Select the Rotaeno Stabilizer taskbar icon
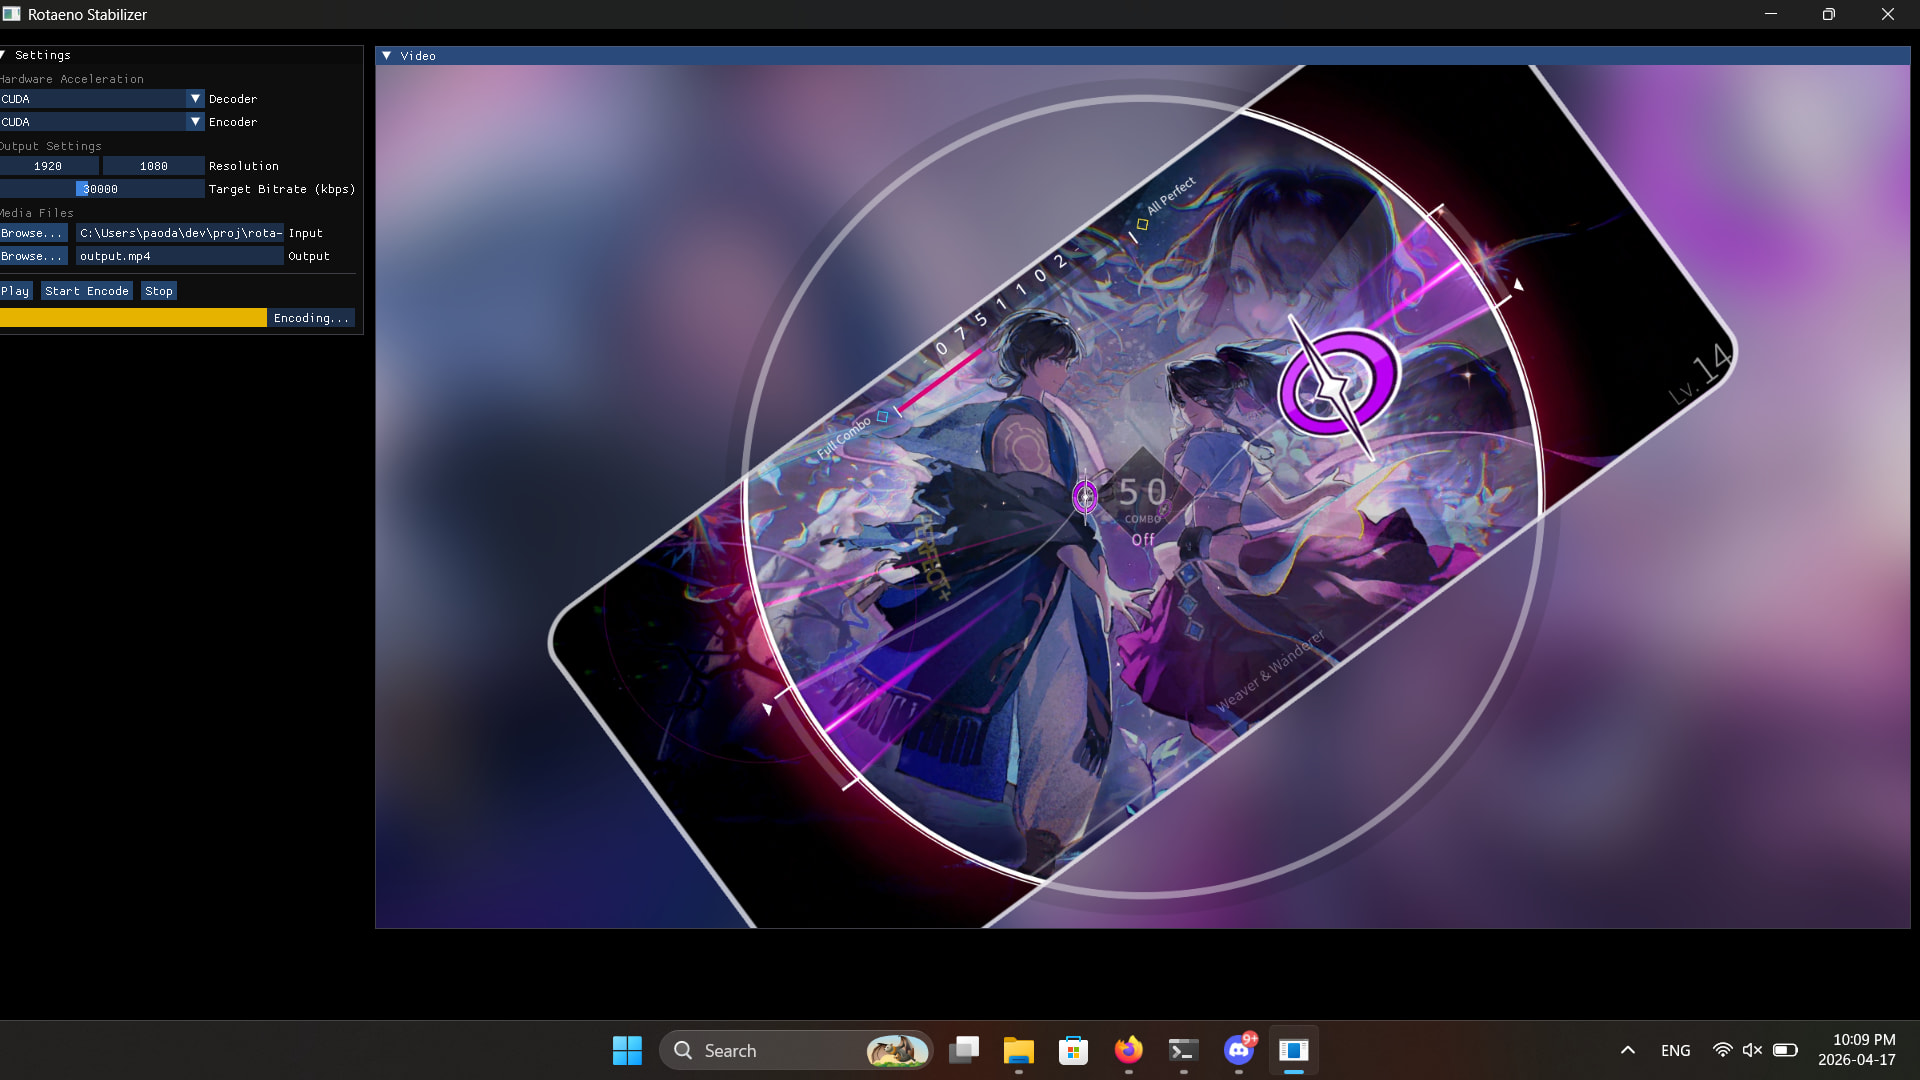This screenshot has width=1920, height=1080. tap(1294, 1051)
